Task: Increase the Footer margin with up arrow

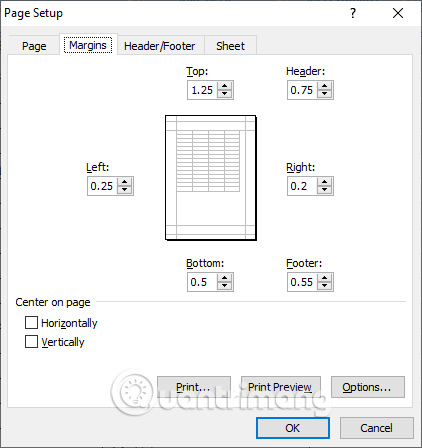Action: point(324,278)
